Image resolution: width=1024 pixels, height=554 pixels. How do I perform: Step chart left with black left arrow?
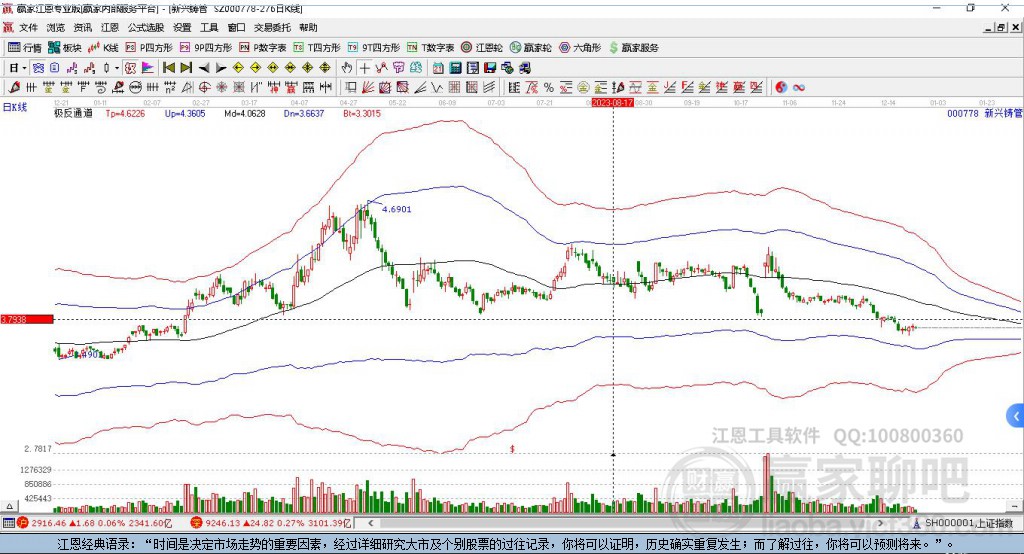pyautogui.click(x=204, y=67)
